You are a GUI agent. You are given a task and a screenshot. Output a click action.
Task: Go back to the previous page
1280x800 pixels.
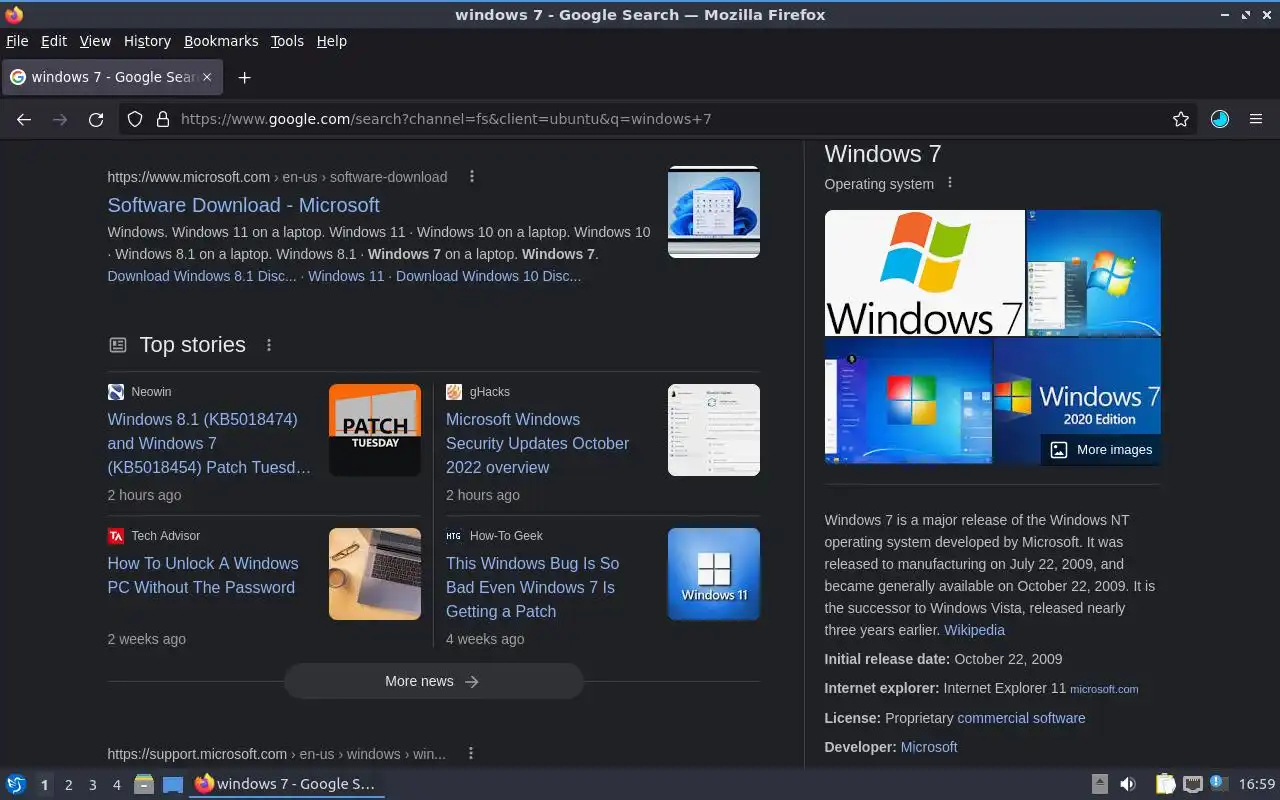[24, 119]
